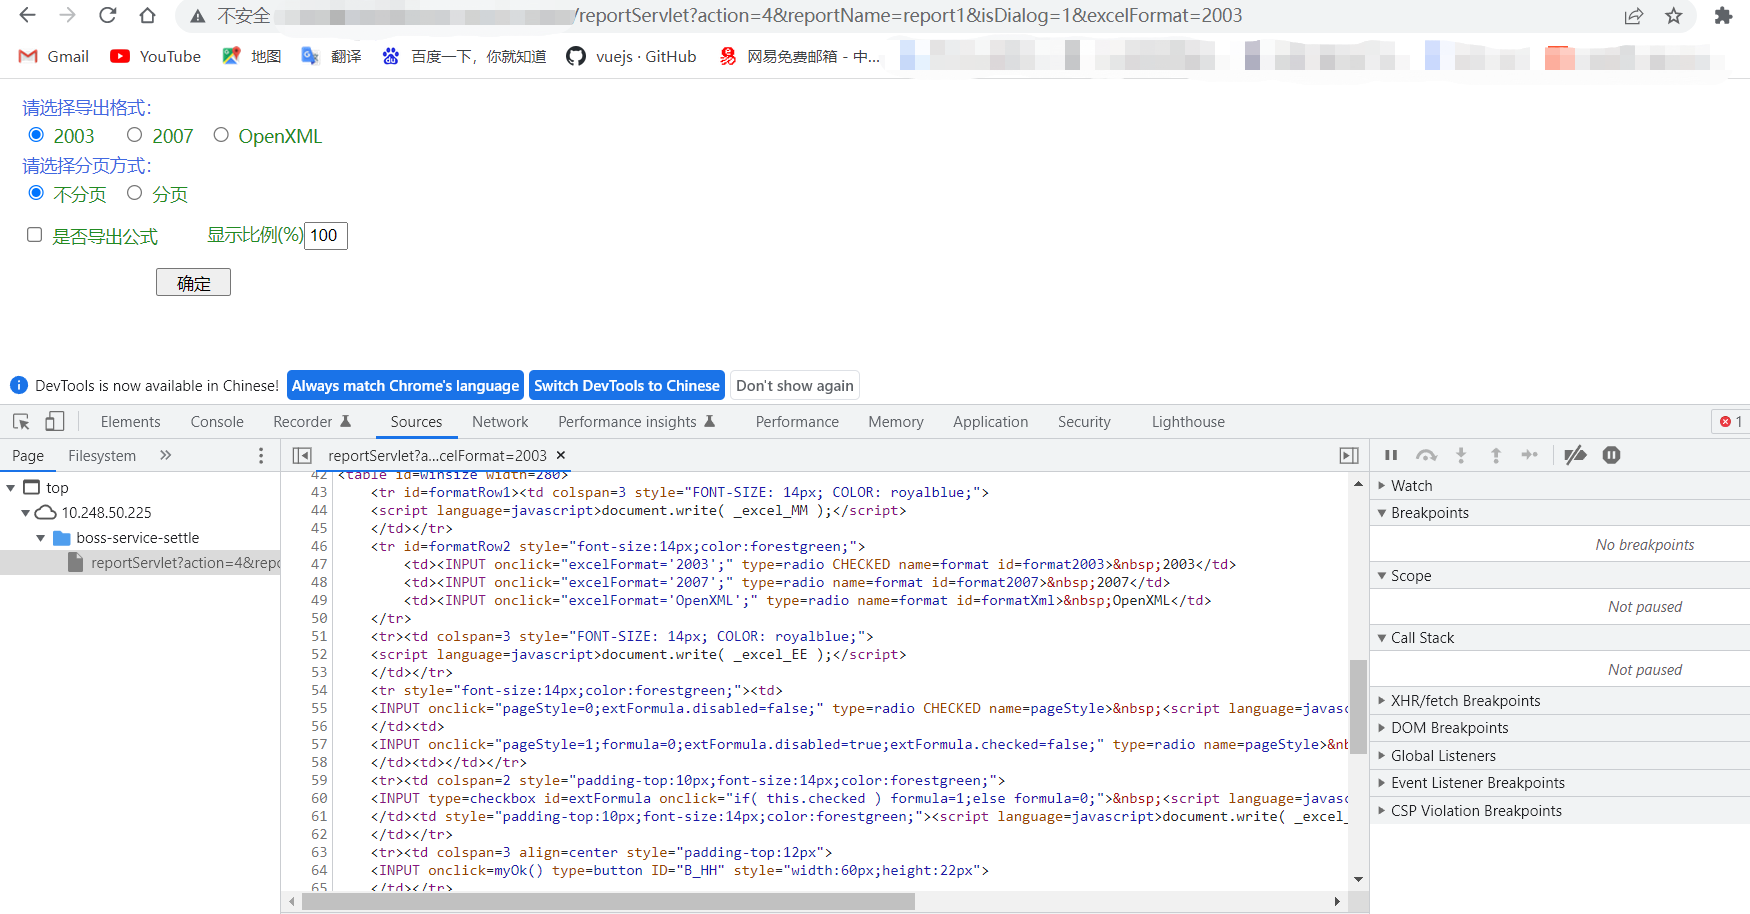This screenshot has height=914, width=1750.
Task: Enable the 是否导出公式 checkbox
Action: 35,235
